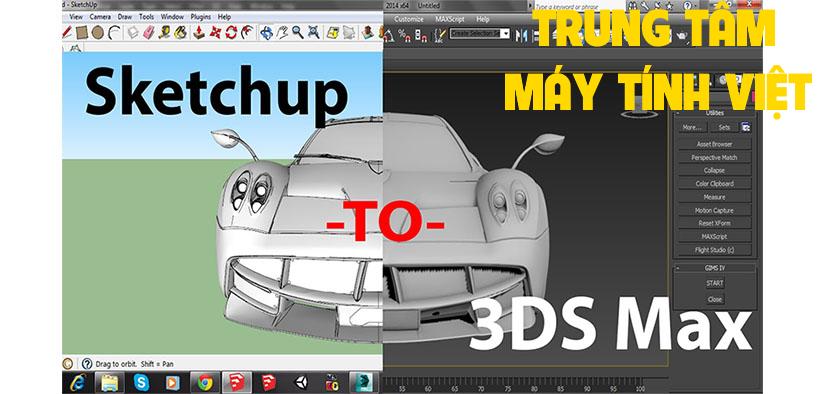Open the Window menu in SketchUp
825x394 pixels.
tap(173, 17)
